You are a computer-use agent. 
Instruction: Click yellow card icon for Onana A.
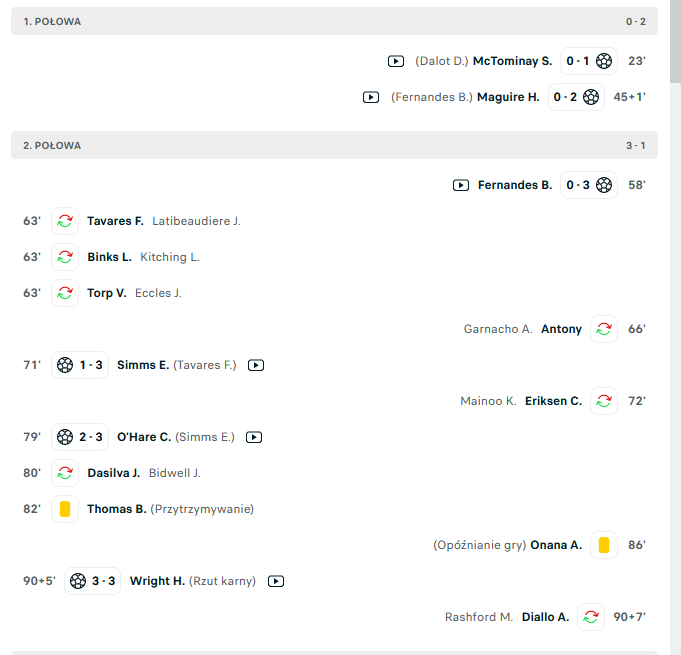604,545
